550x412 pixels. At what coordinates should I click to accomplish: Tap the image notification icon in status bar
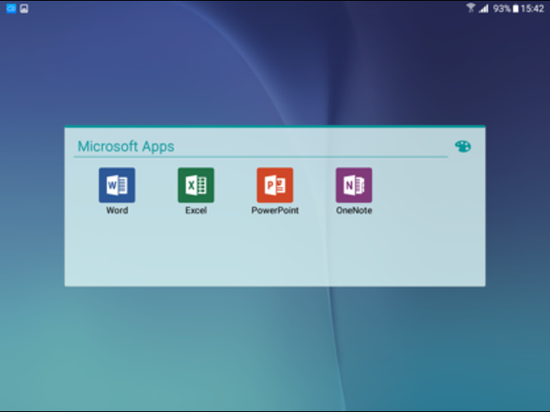click(x=24, y=8)
